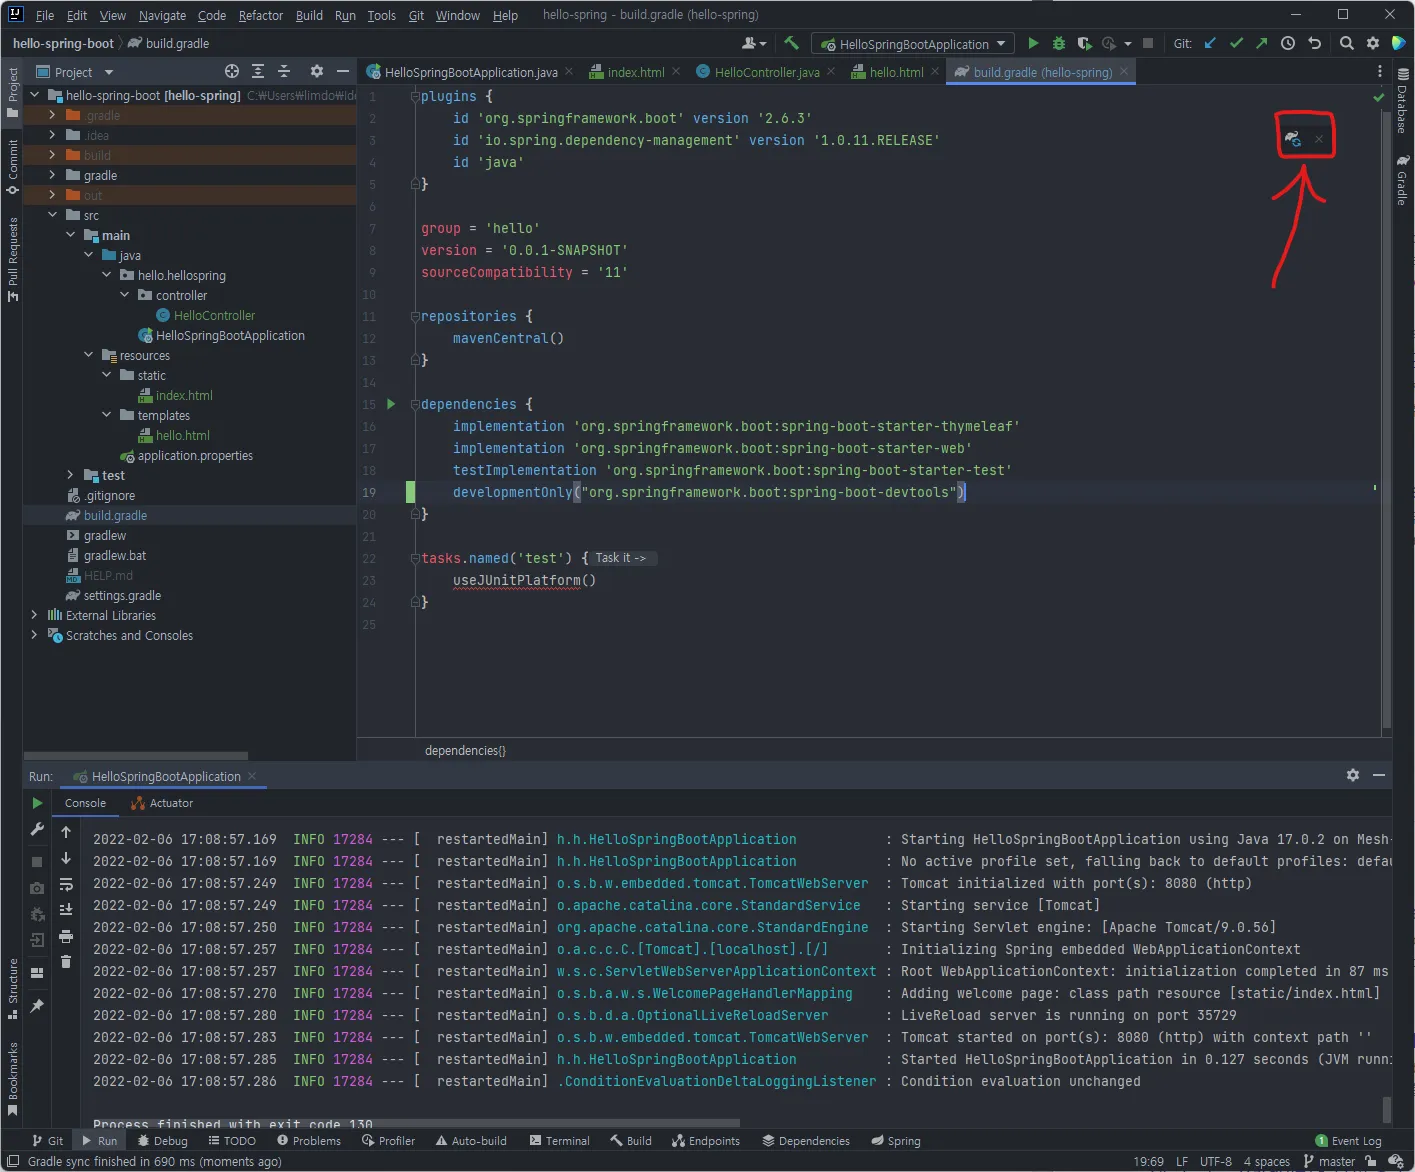Collapse all in Project panel toolbar
The image size is (1415, 1172).
coord(284,71)
